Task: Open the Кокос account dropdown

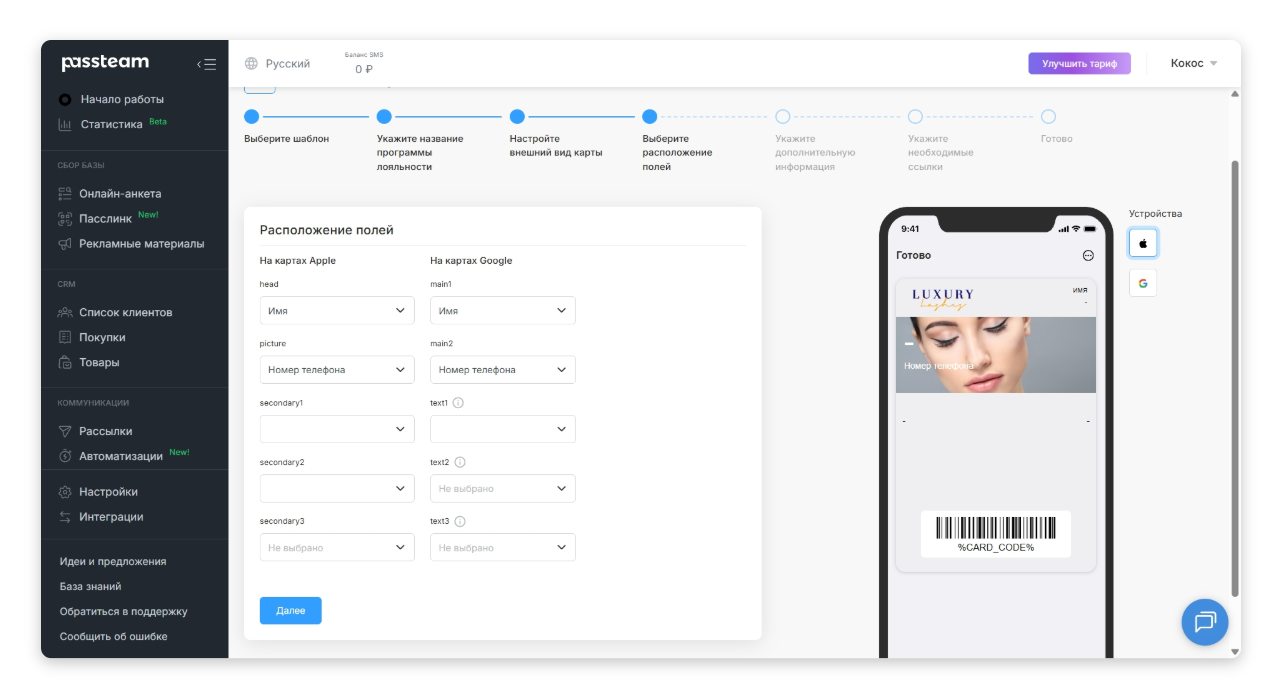Action: (1194, 63)
